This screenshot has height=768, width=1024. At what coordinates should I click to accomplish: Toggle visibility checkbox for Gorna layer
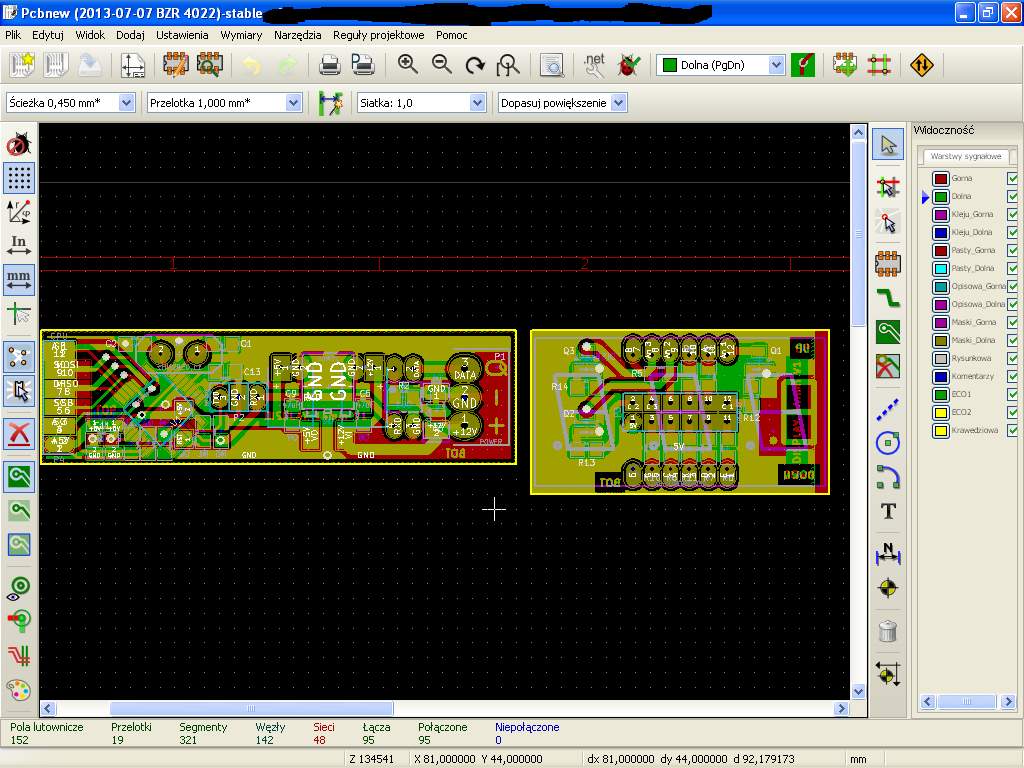click(x=1013, y=178)
